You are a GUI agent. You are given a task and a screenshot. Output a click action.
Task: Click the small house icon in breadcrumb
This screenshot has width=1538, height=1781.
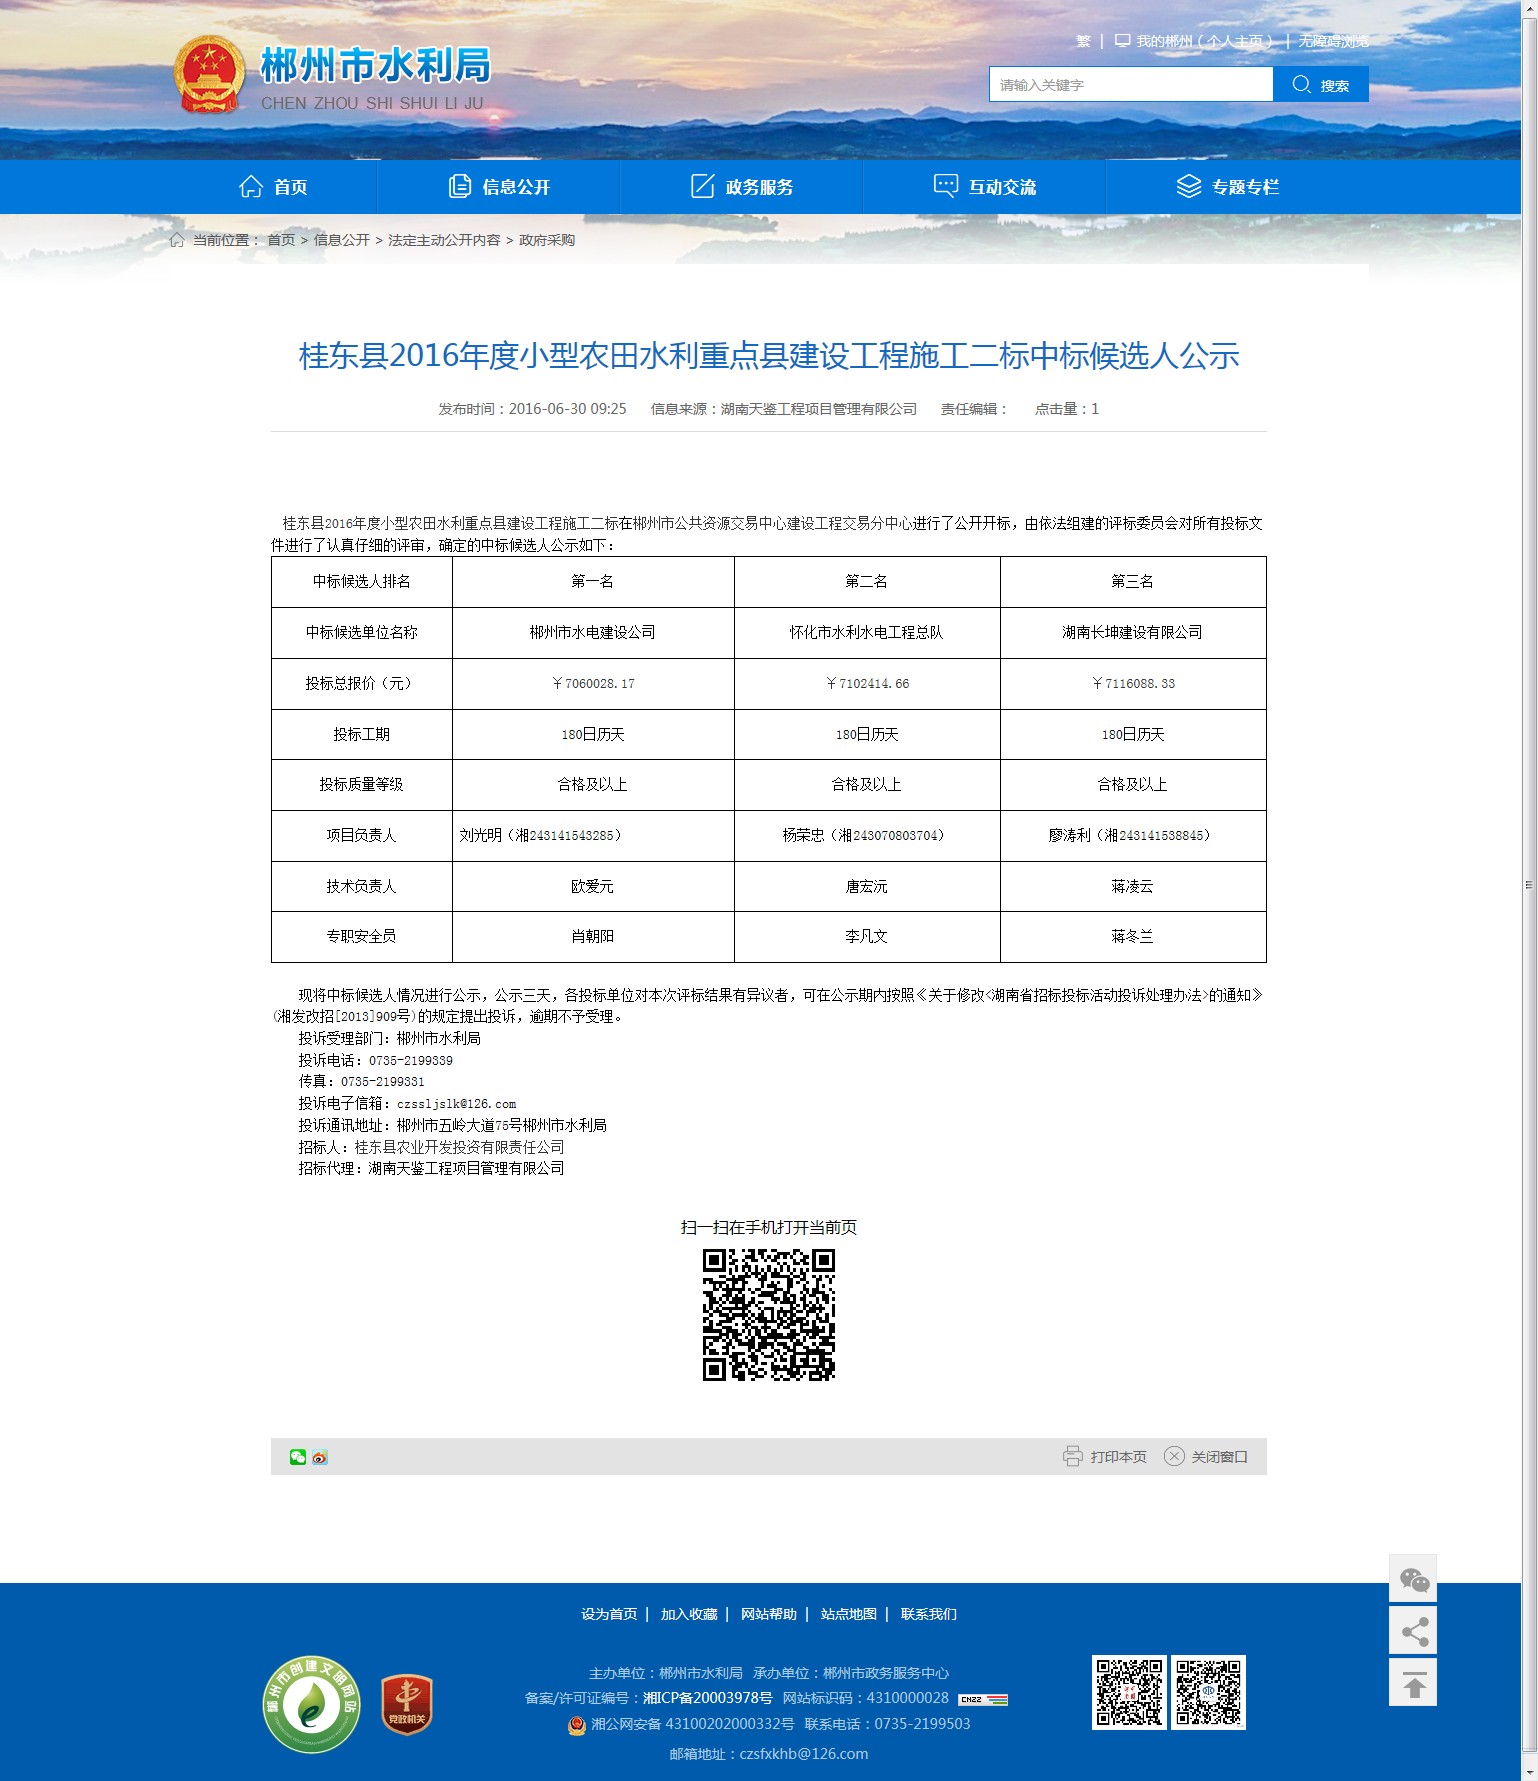tap(177, 240)
